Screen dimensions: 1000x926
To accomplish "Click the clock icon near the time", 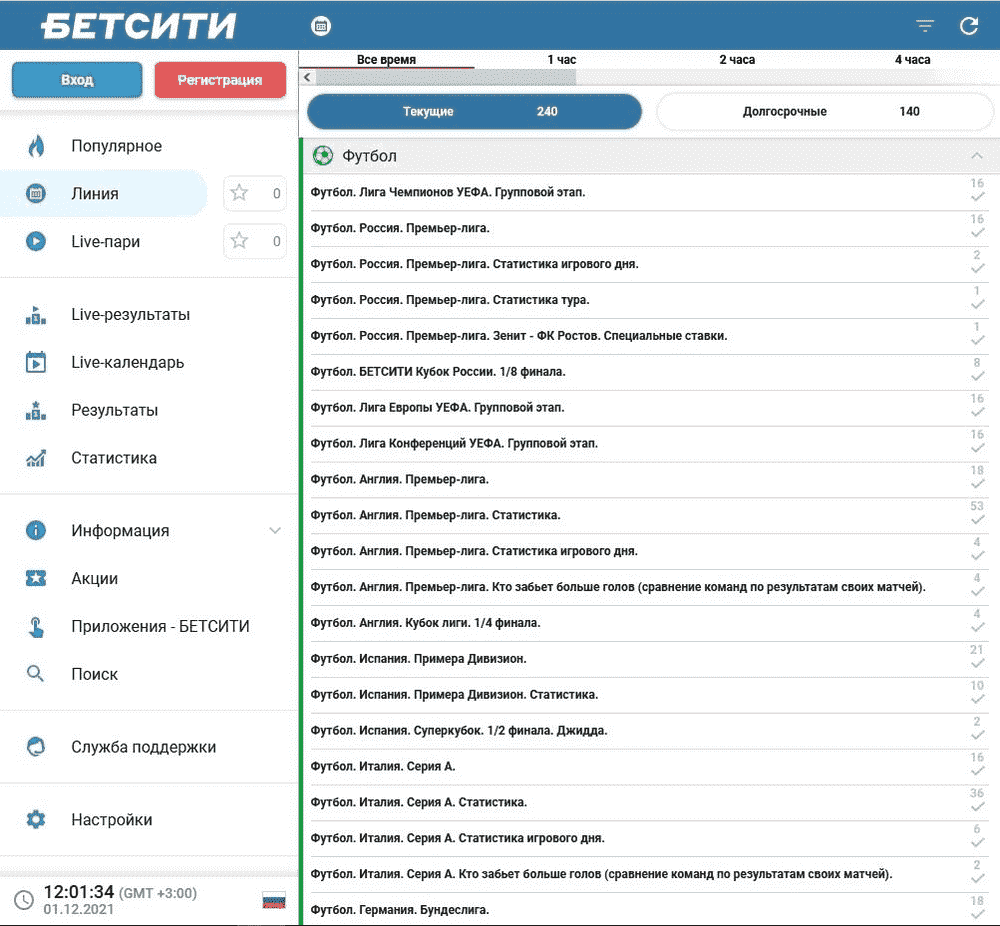I will coord(24,900).
